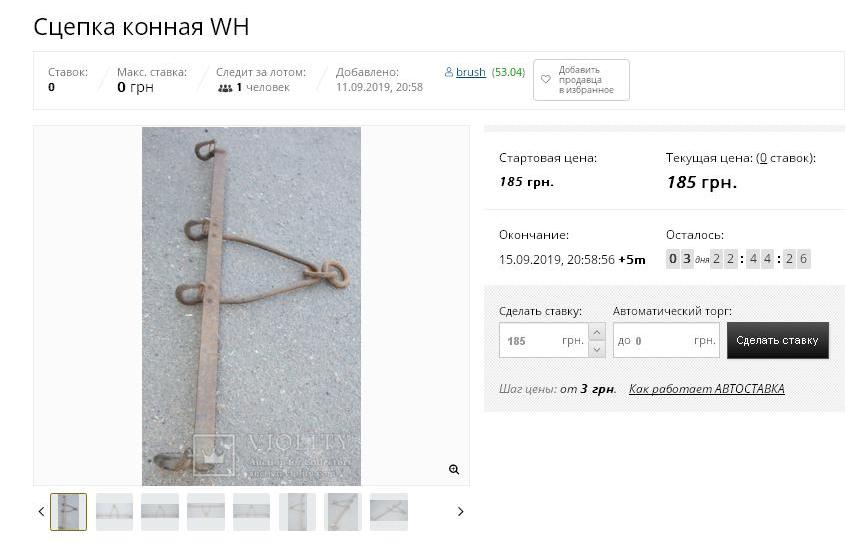Select the first vertical thumbnail
Viewport: 846px width, 543px height.
(x=69, y=512)
